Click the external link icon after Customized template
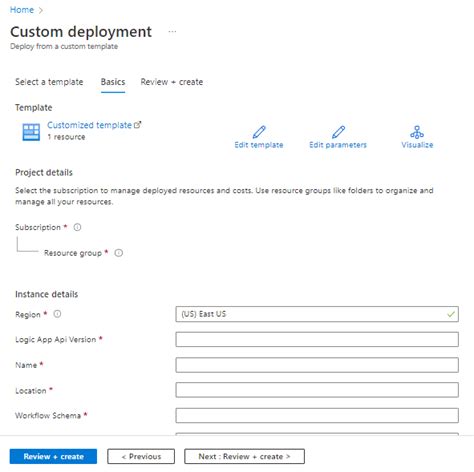 pos(137,125)
